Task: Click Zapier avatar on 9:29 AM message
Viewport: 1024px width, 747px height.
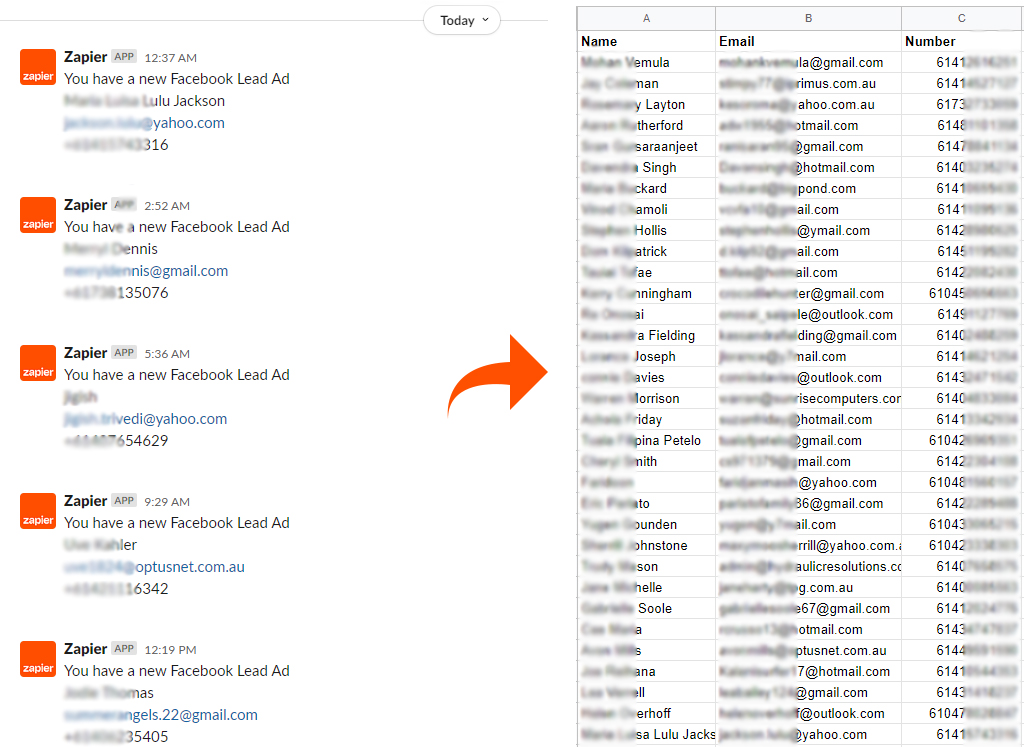Action: tap(38, 511)
